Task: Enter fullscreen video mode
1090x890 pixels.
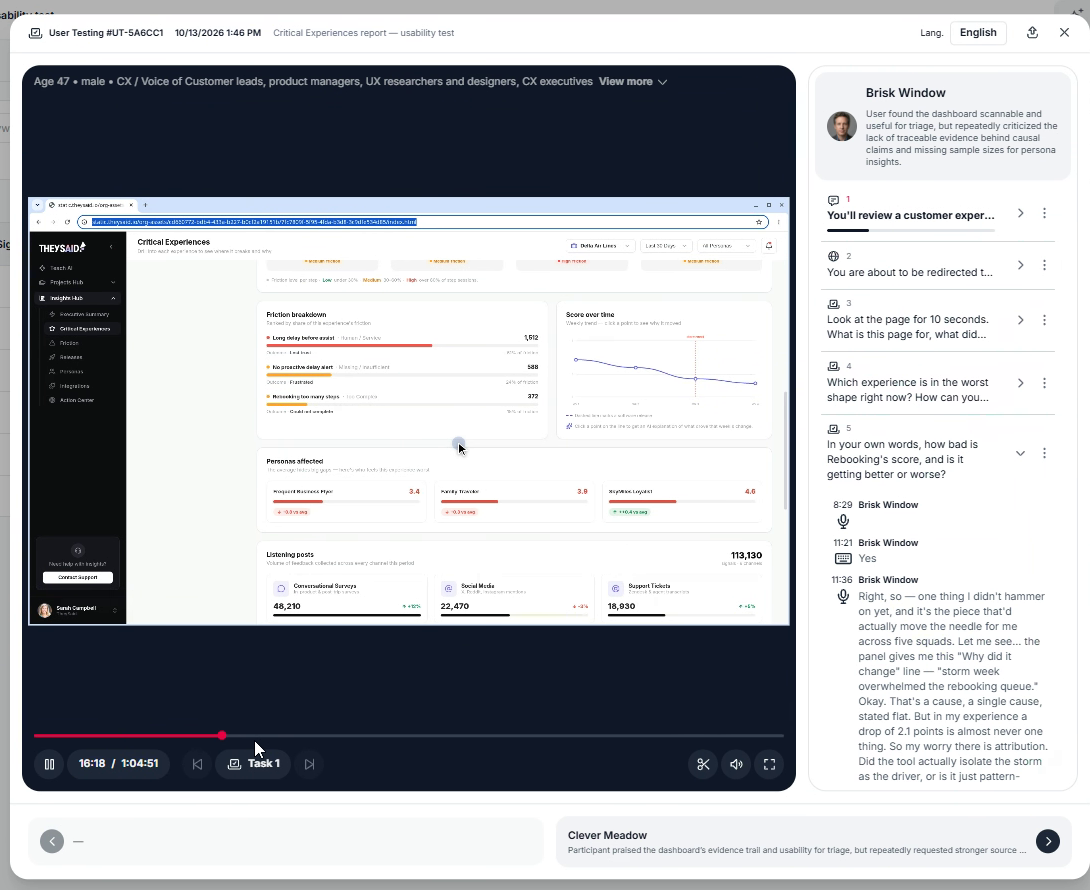Action: tap(770, 764)
